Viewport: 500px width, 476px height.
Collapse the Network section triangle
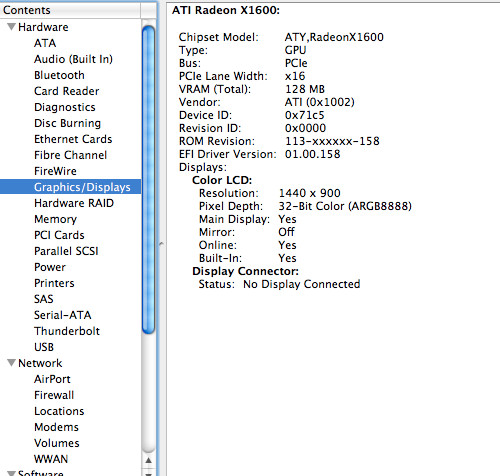(x=11, y=363)
